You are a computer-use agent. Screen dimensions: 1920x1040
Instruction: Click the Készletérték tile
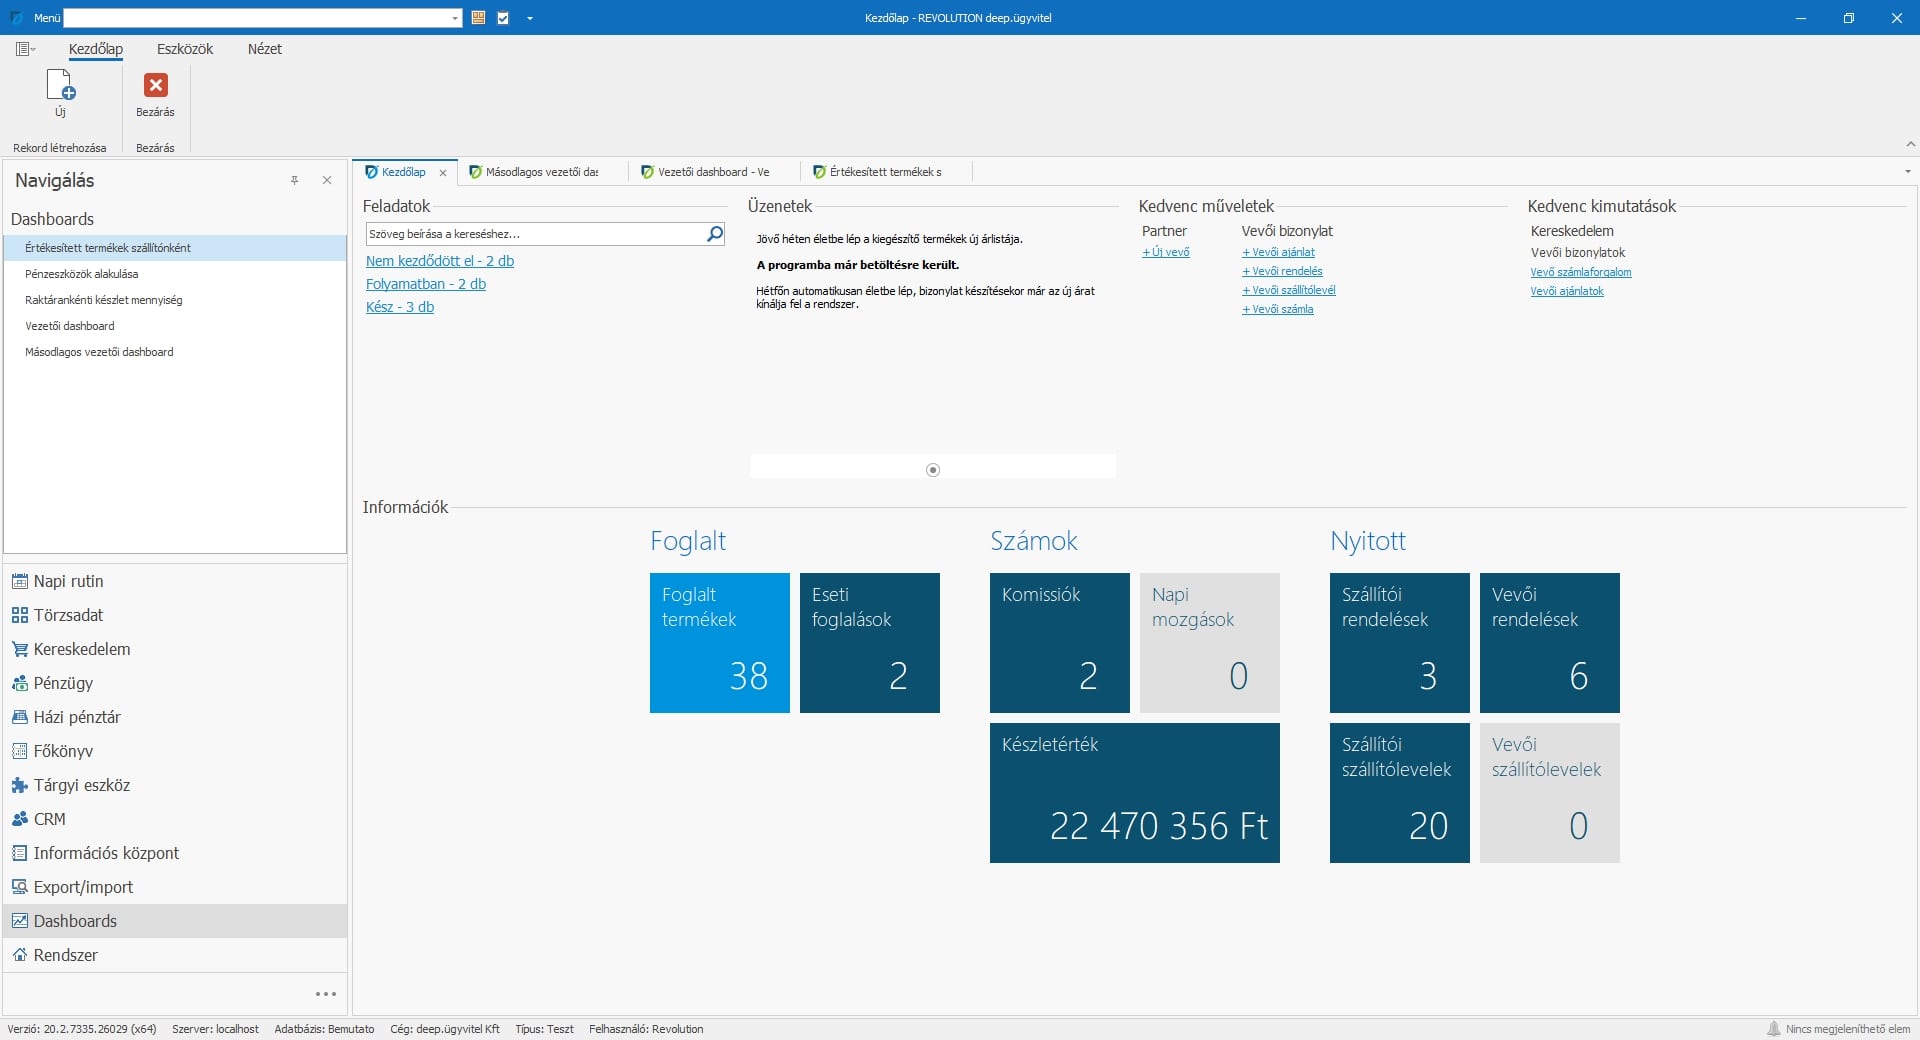click(x=1134, y=793)
